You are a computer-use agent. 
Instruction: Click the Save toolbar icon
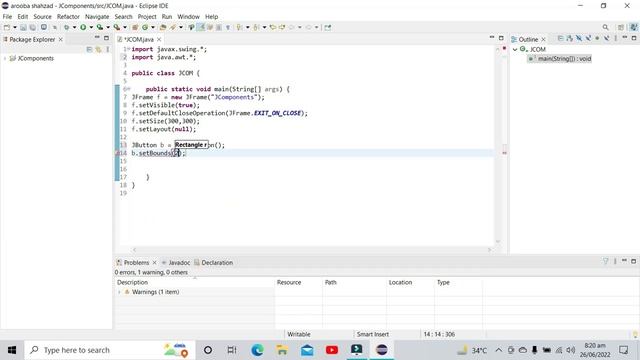[23, 27]
